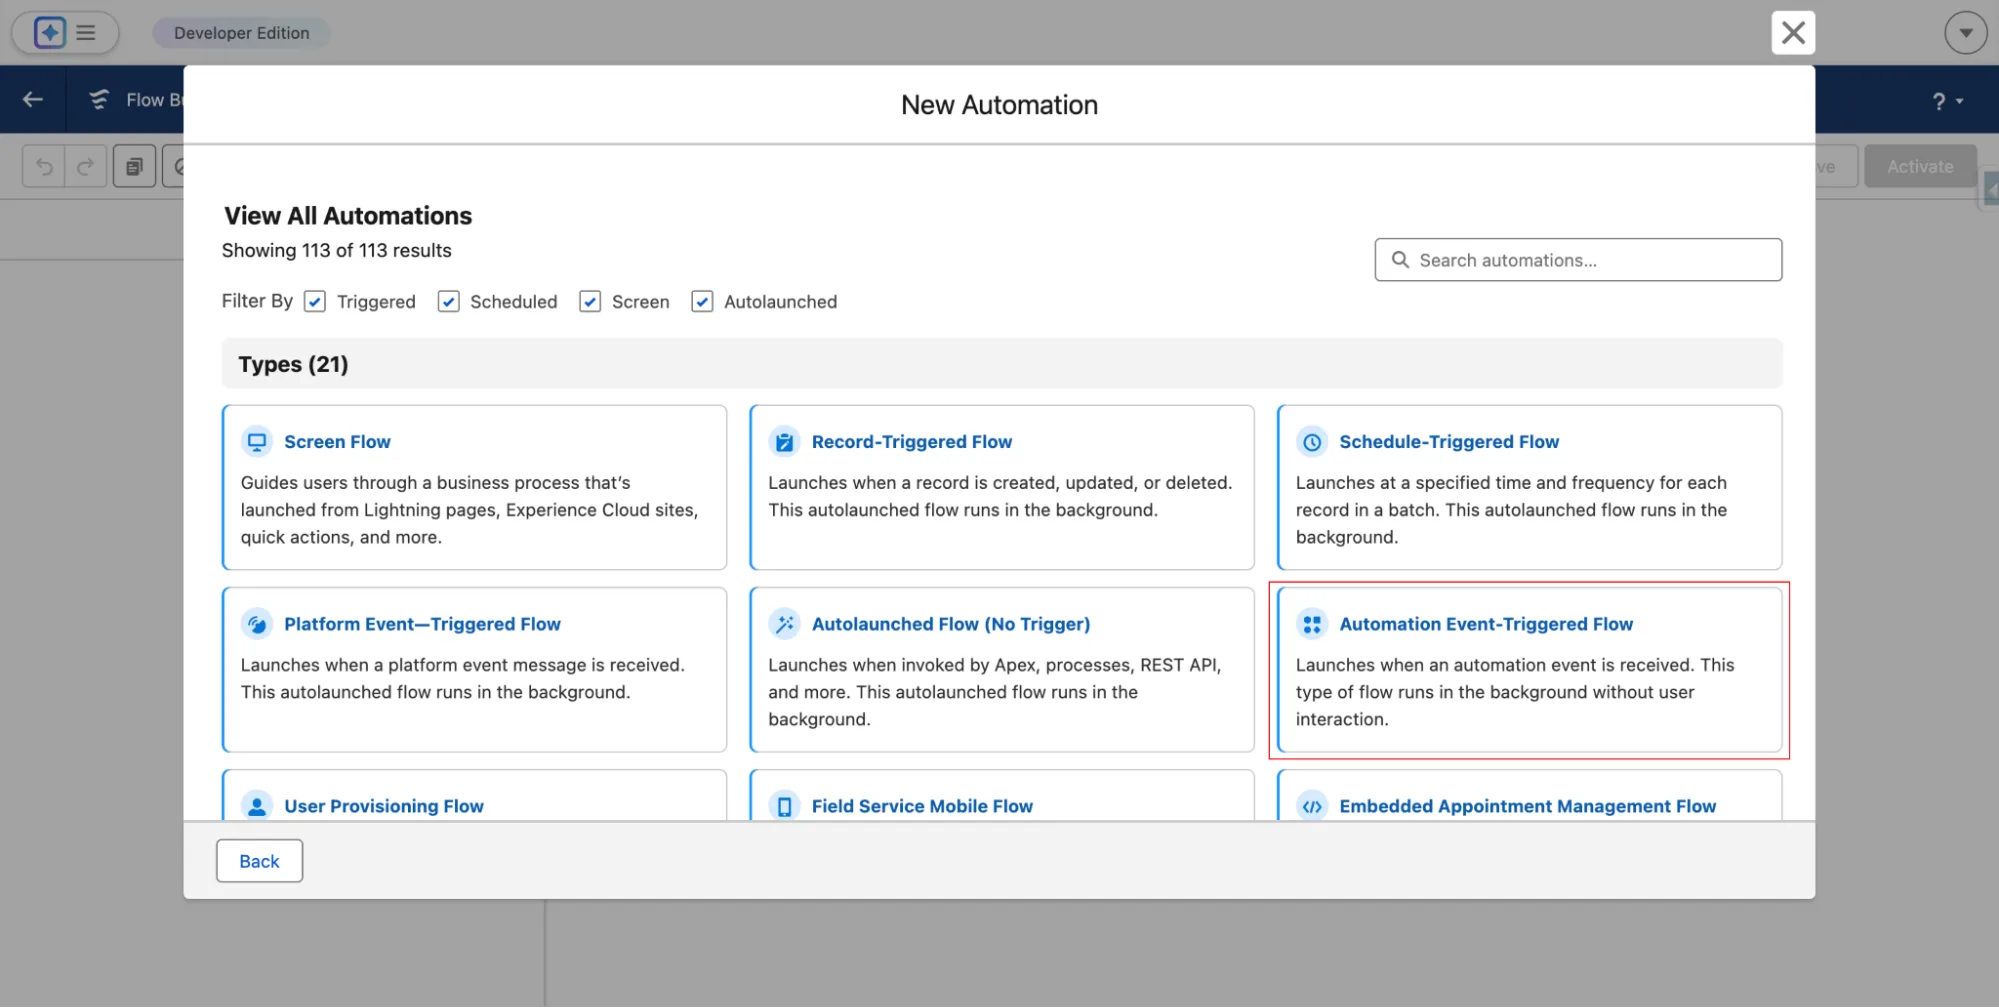
Task: Uncheck the Scheduled filter checkbox
Action: [x=448, y=301]
